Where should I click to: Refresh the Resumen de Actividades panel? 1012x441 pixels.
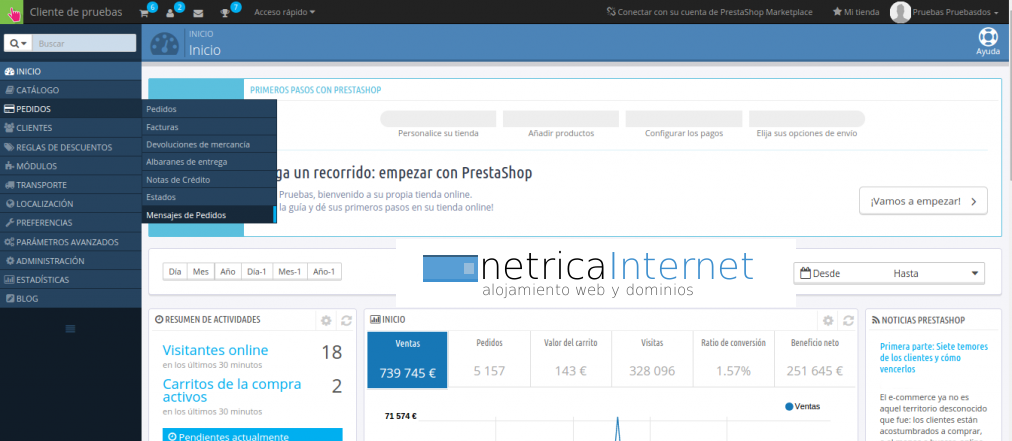tap(346, 320)
